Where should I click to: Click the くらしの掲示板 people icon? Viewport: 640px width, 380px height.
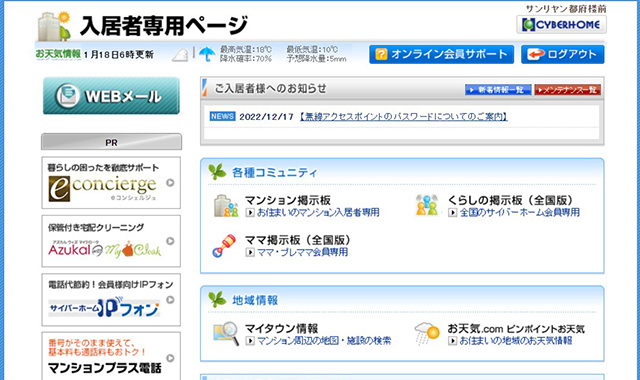click(x=427, y=205)
